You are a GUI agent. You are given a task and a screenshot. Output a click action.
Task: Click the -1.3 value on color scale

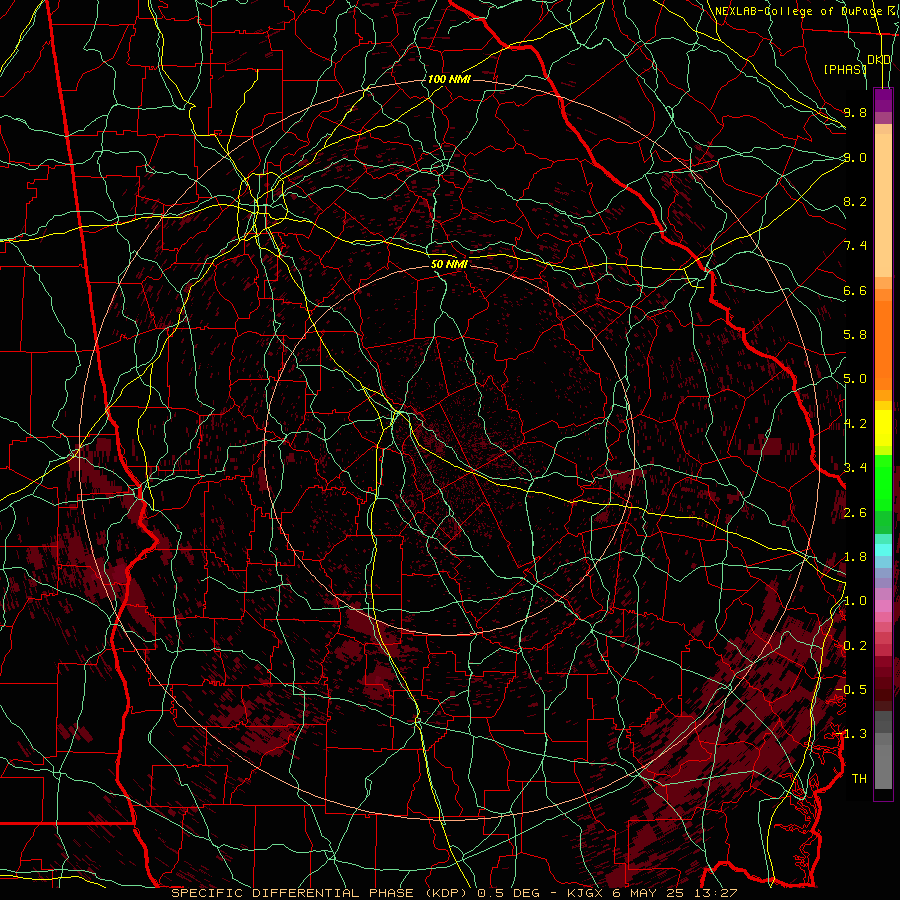851,734
